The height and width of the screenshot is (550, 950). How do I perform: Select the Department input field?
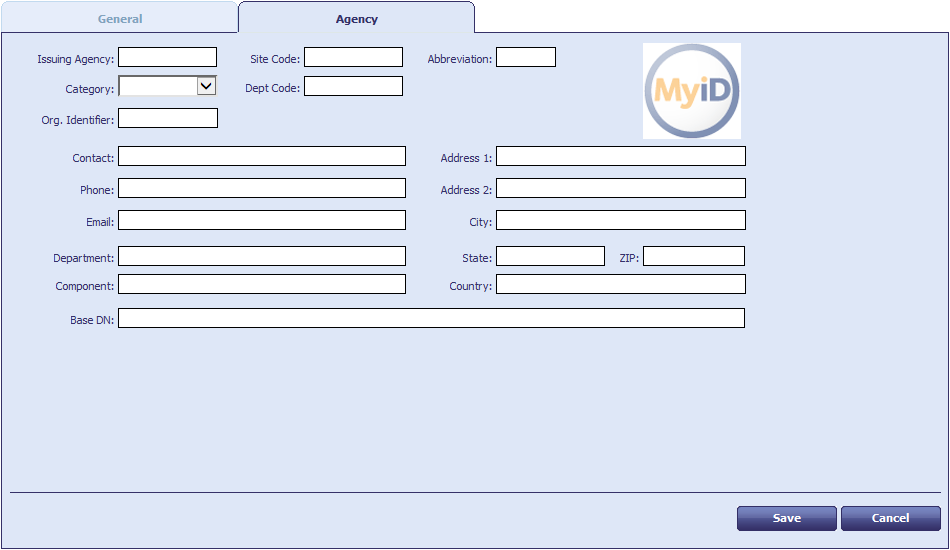point(262,256)
